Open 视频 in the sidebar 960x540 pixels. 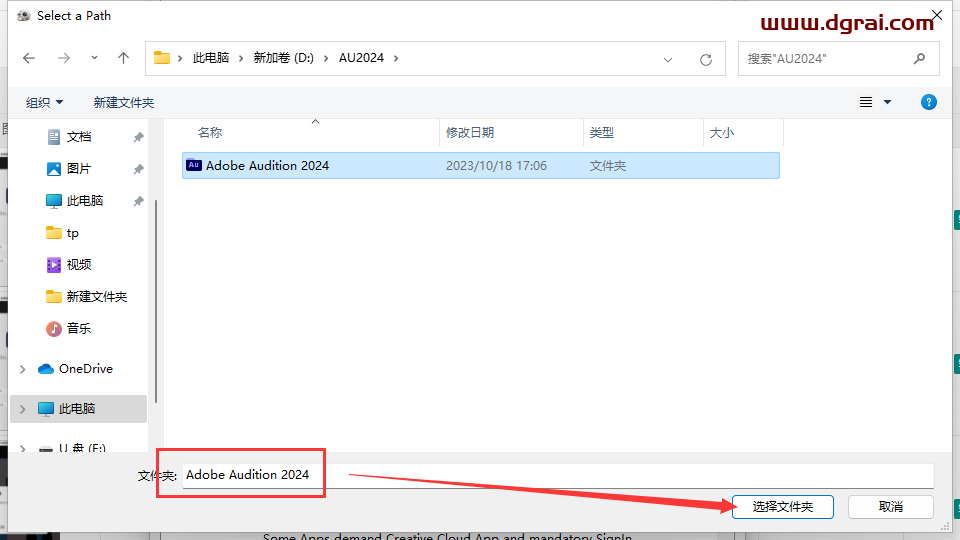point(79,264)
